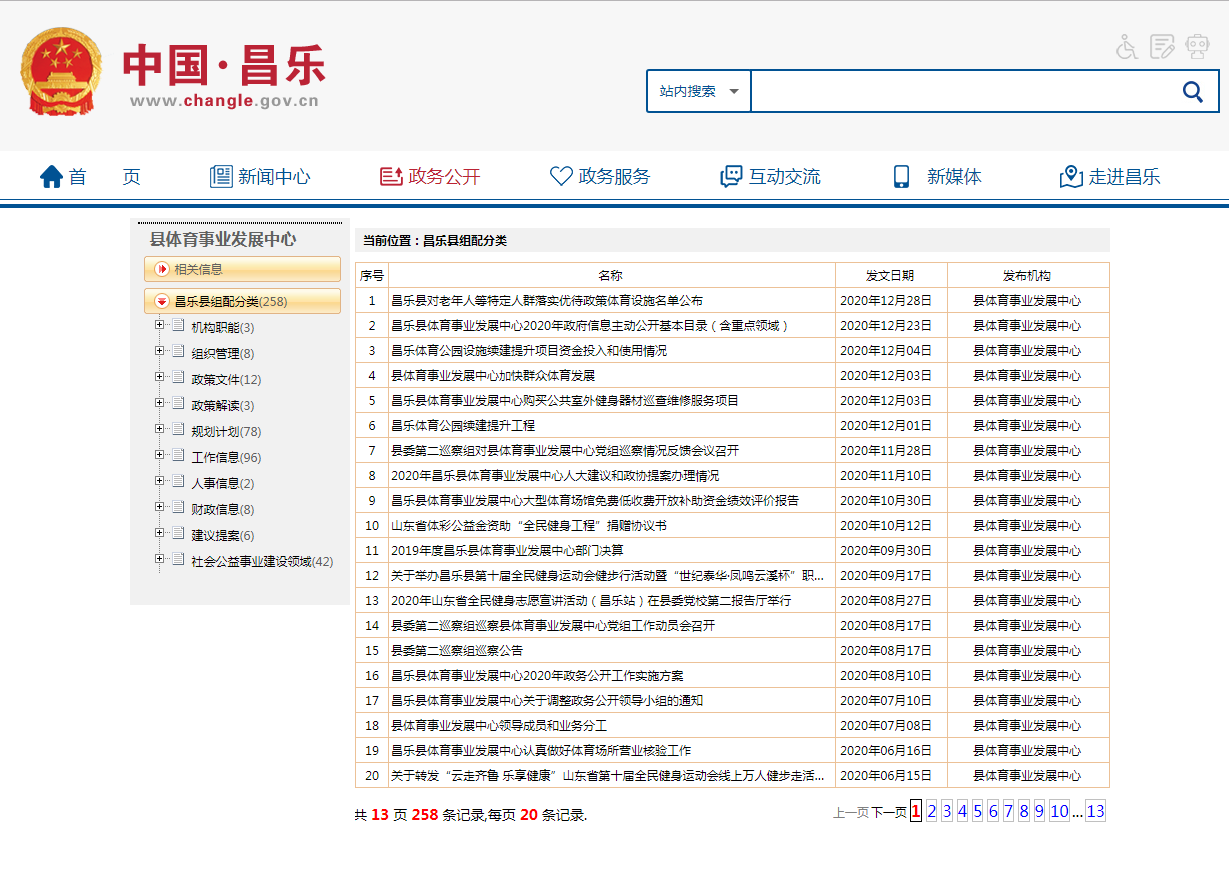
Task: Click the document icon beside 政策文件
Action: tap(177, 379)
